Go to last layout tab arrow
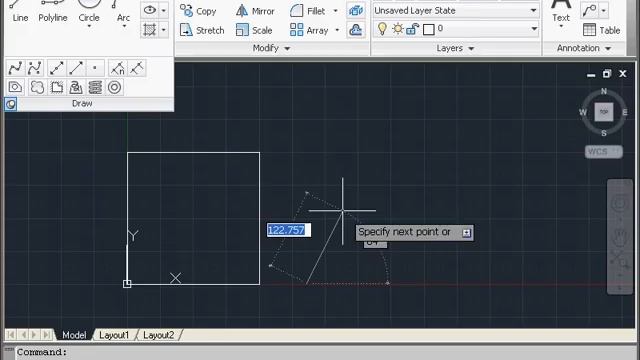This screenshot has width=640, height=360. (47, 335)
